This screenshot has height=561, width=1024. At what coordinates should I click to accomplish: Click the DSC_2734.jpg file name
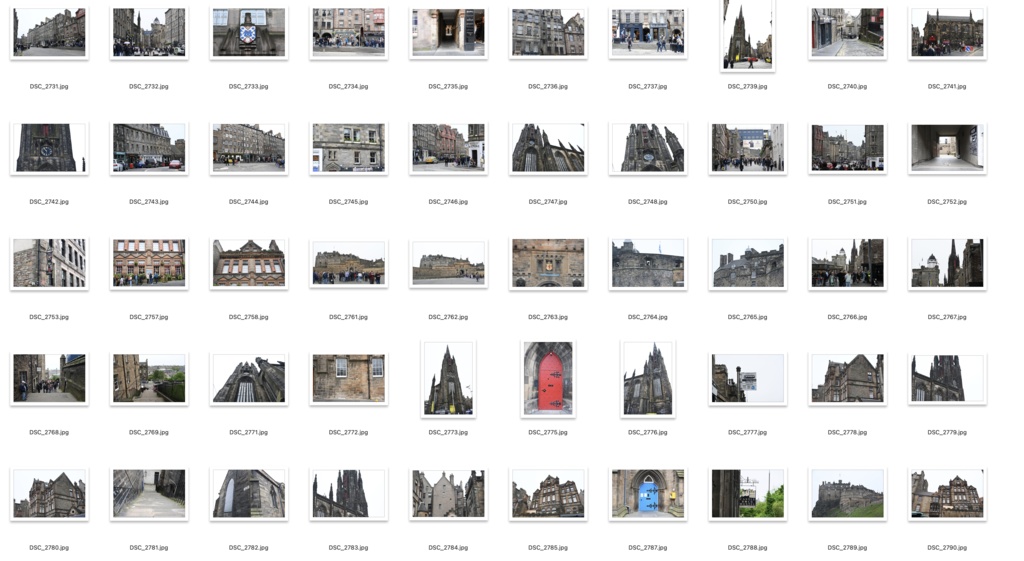[348, 86]
